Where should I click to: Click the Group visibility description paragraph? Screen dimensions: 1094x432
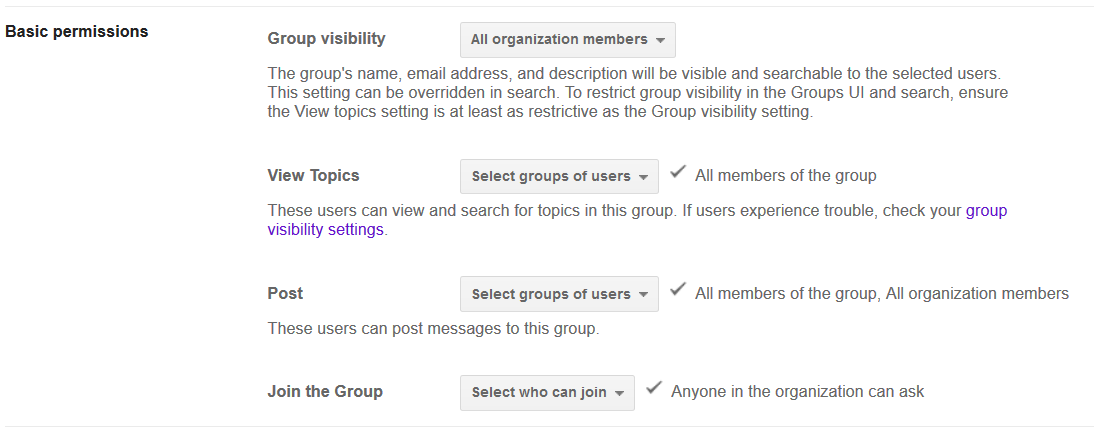(x=637, y=93)
